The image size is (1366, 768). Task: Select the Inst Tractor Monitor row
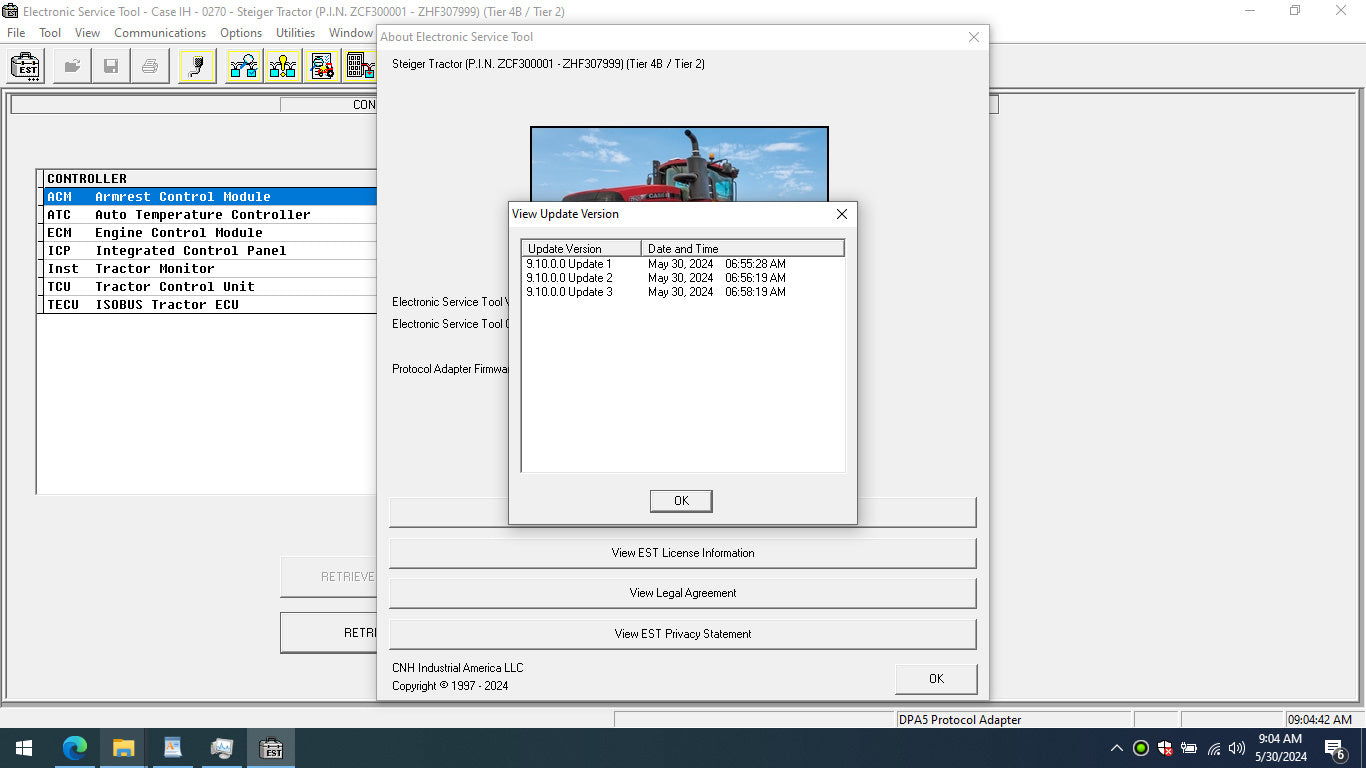pyautogui.click(x=210, y=269)
